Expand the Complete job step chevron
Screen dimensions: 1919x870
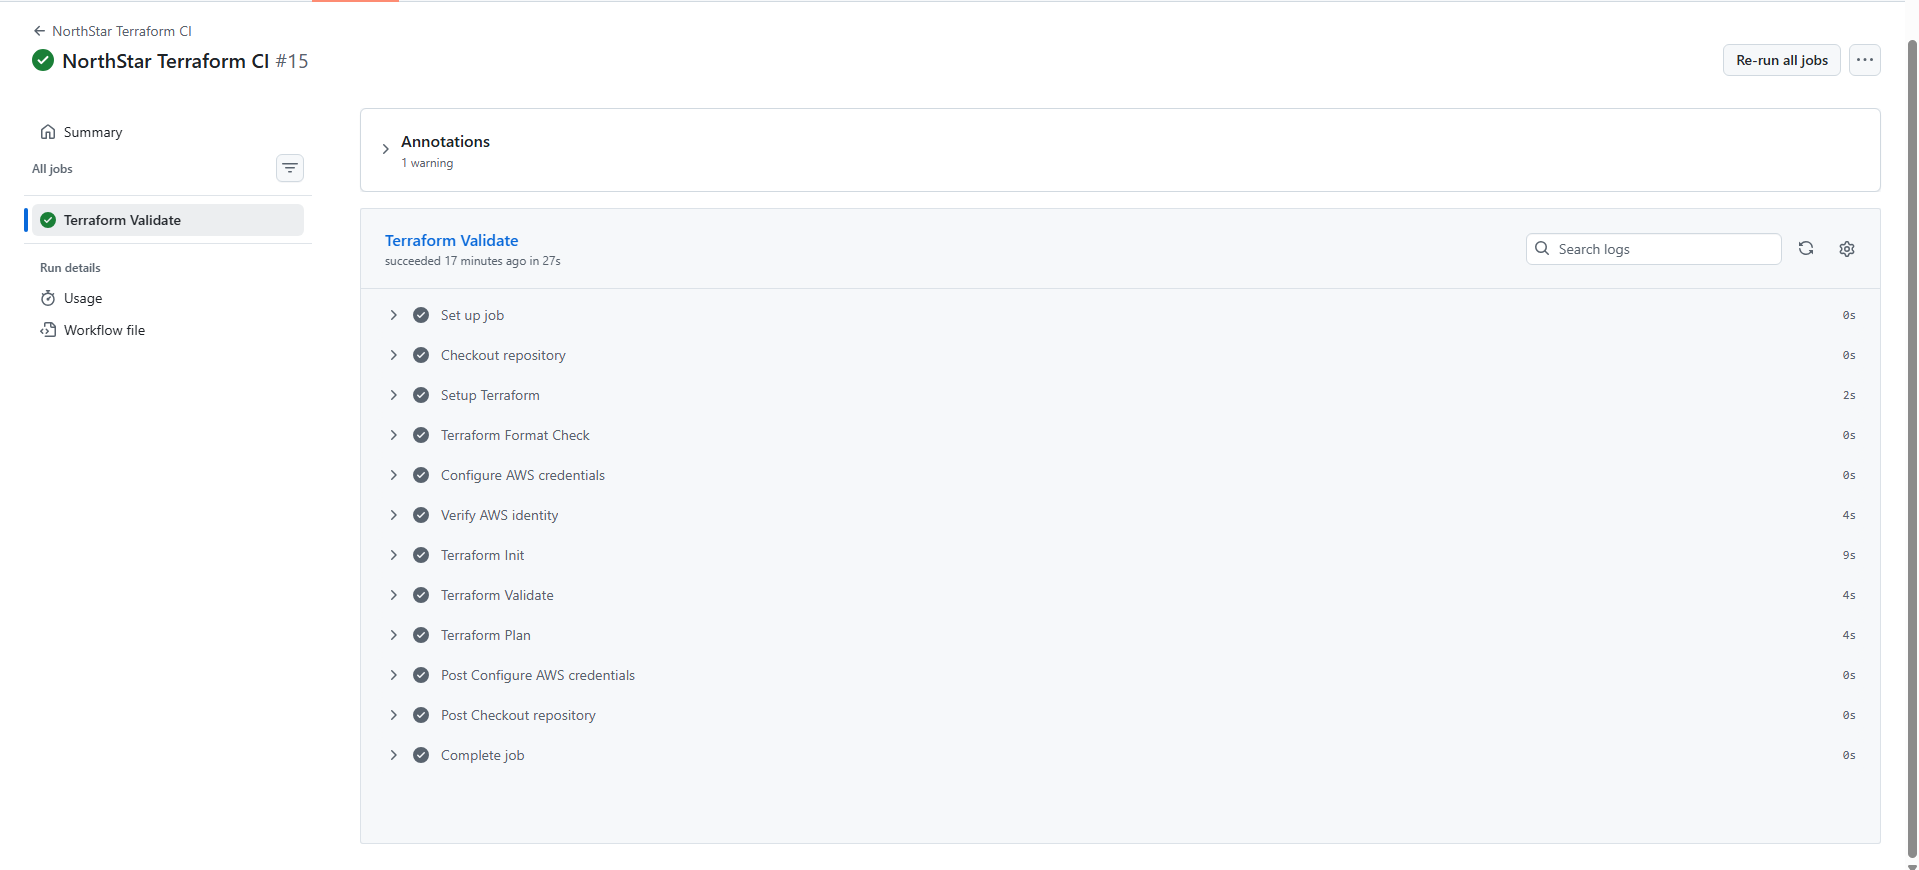point(393,755)
